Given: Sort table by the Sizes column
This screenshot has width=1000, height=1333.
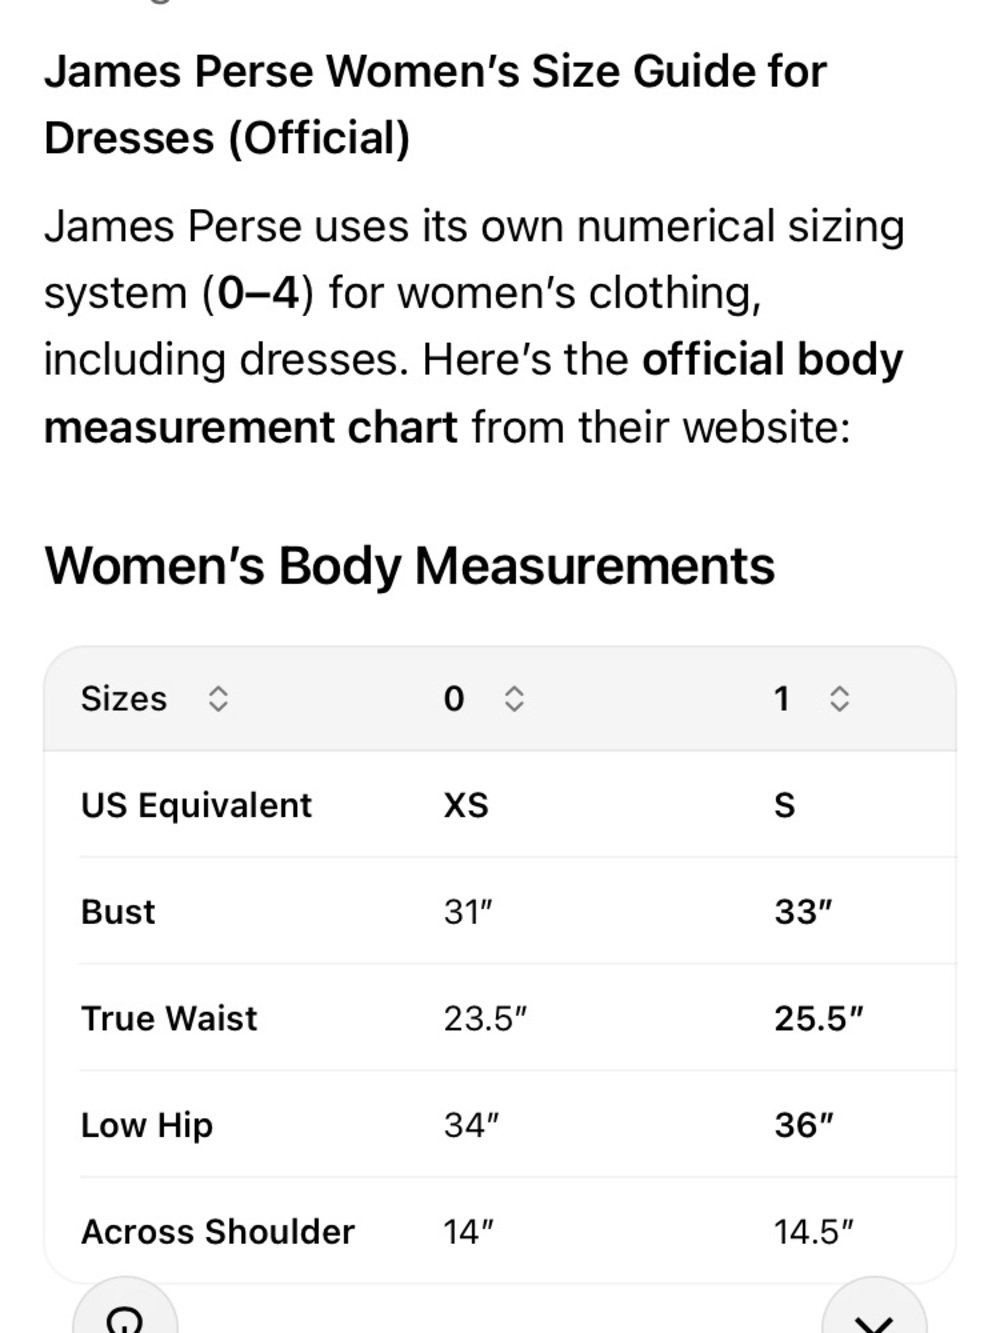Looking at the screenshot, I should pos(218,699).
